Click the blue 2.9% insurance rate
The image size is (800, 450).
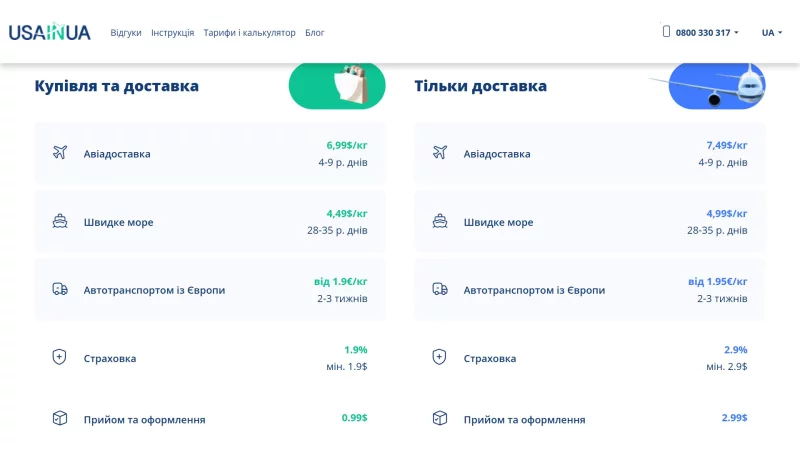[736, 350]
